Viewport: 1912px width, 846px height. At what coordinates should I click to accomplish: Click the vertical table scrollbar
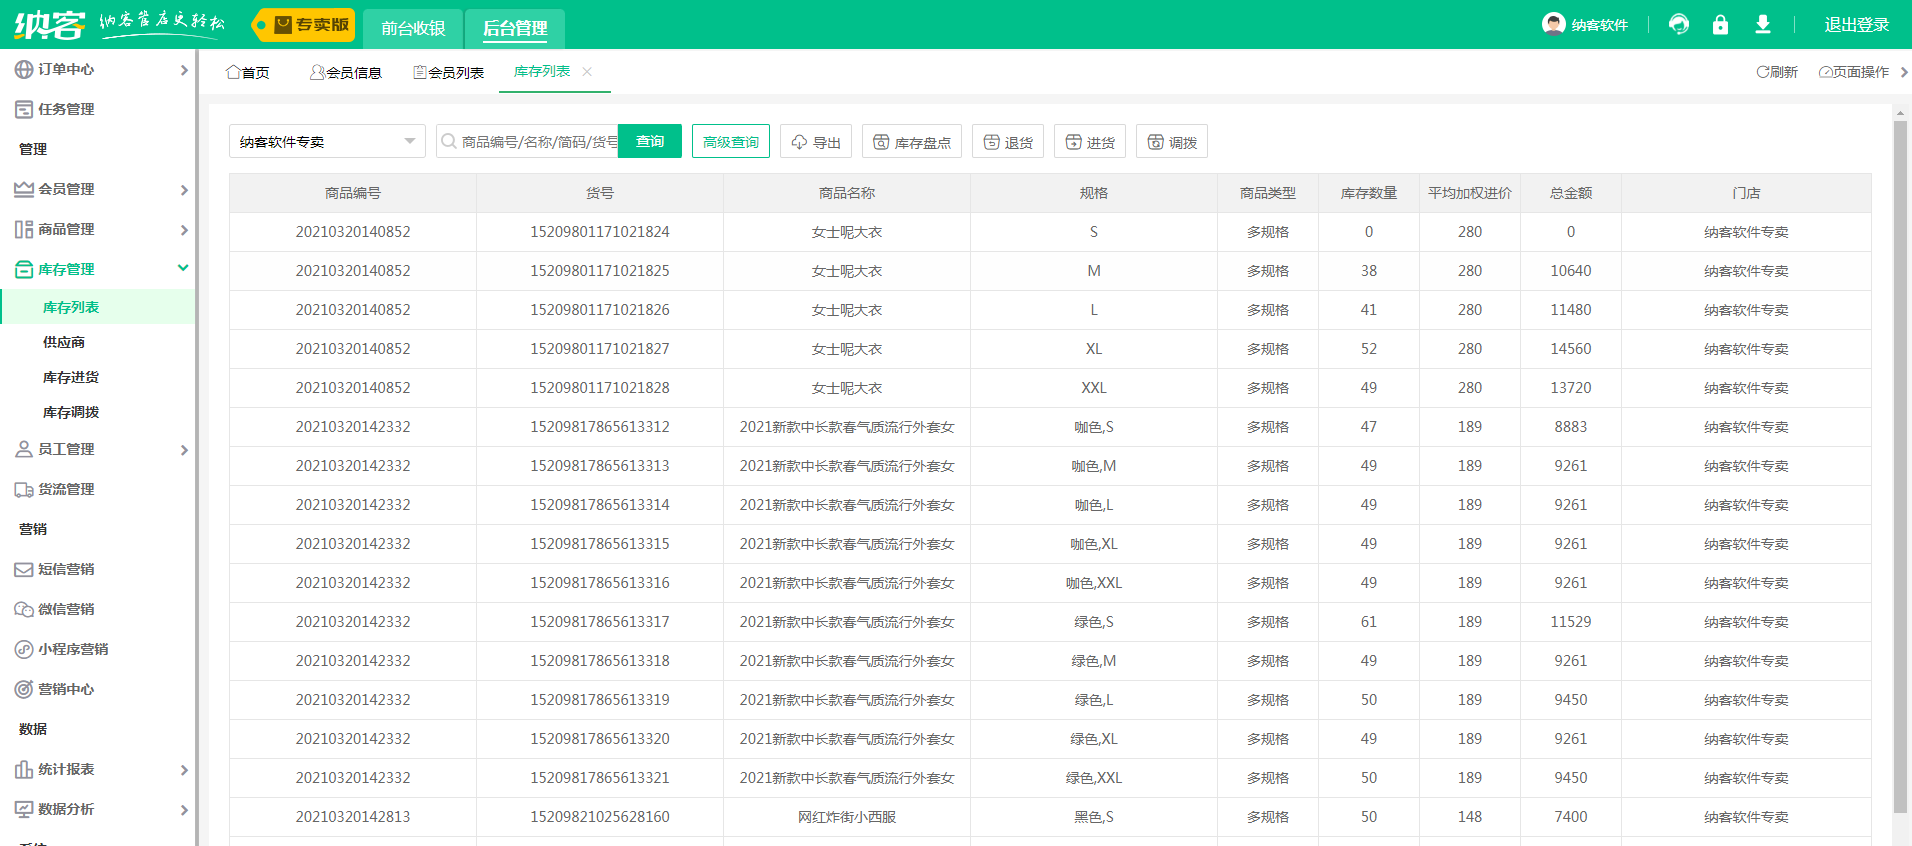click(1900, 467)
